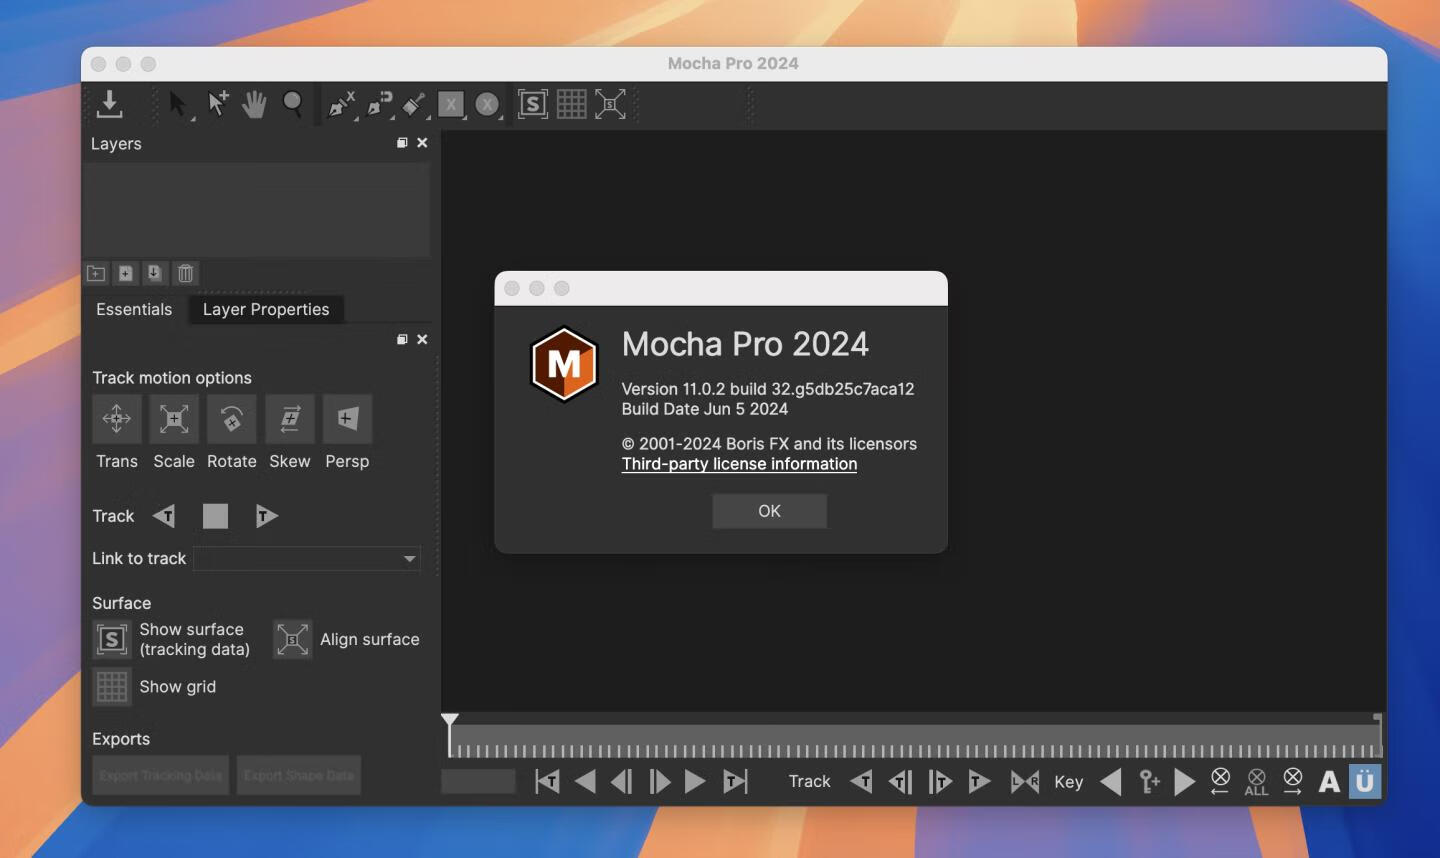Go to the out point frame
The height and width of the screenshot is (858, 1440).
[x=735, y=781]
